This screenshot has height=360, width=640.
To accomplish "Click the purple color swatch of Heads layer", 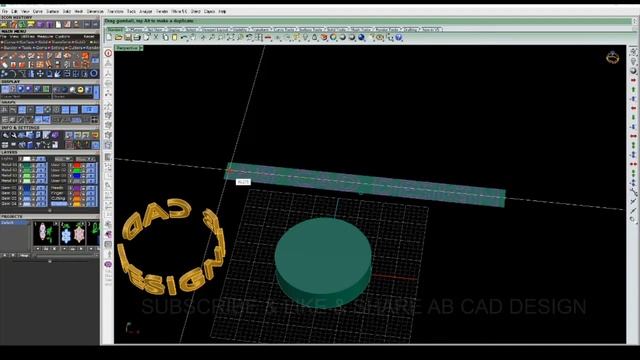I will coord(77,188).
